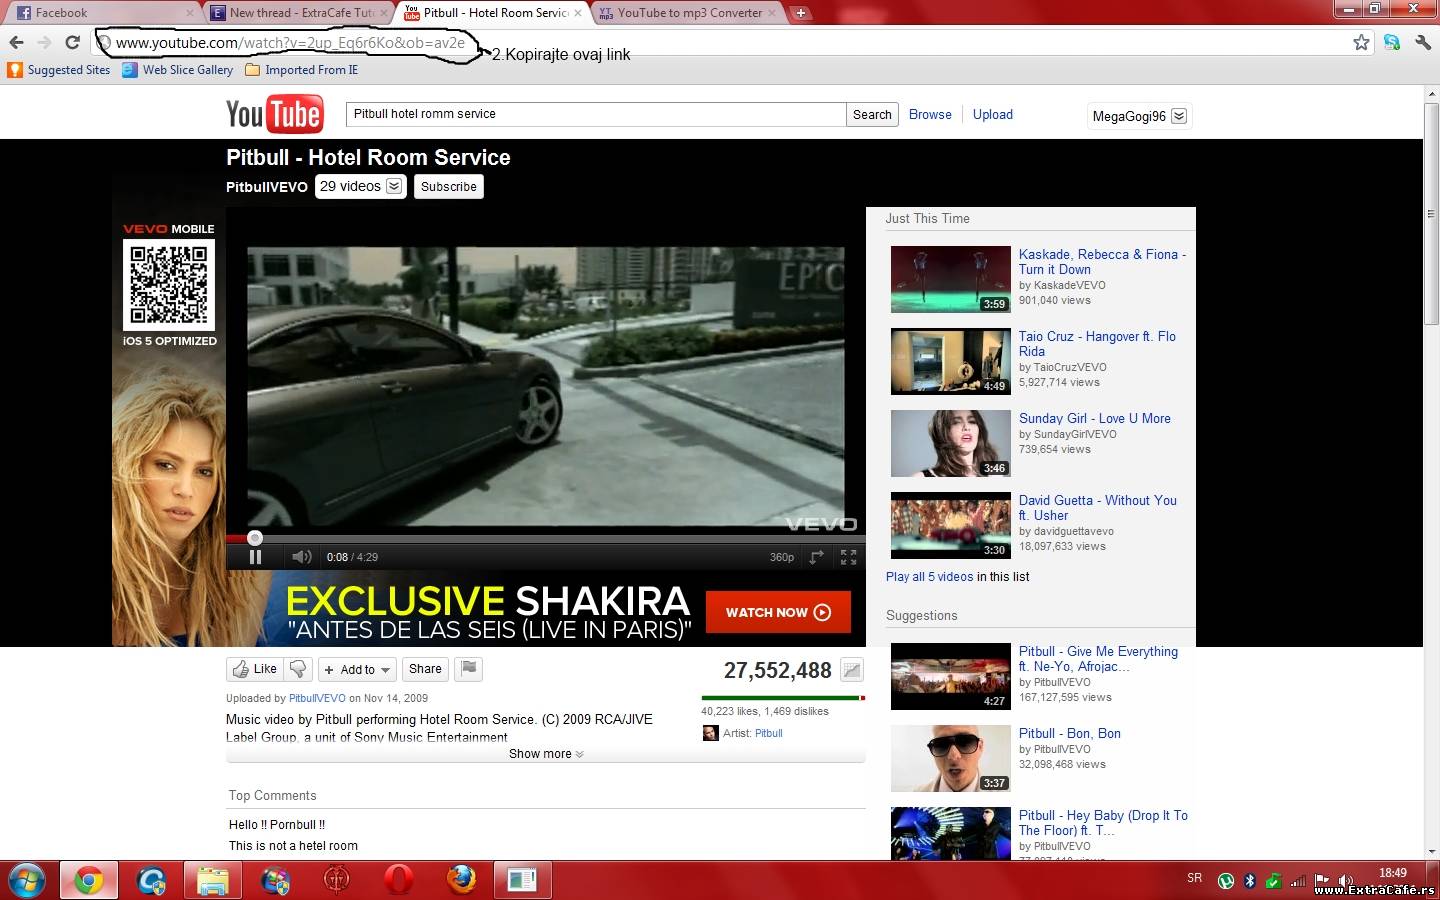This screenshot has width=1440, height=900.
Task: Switch to YouTube to mp3 Converter tab
Action: point(689,13)
